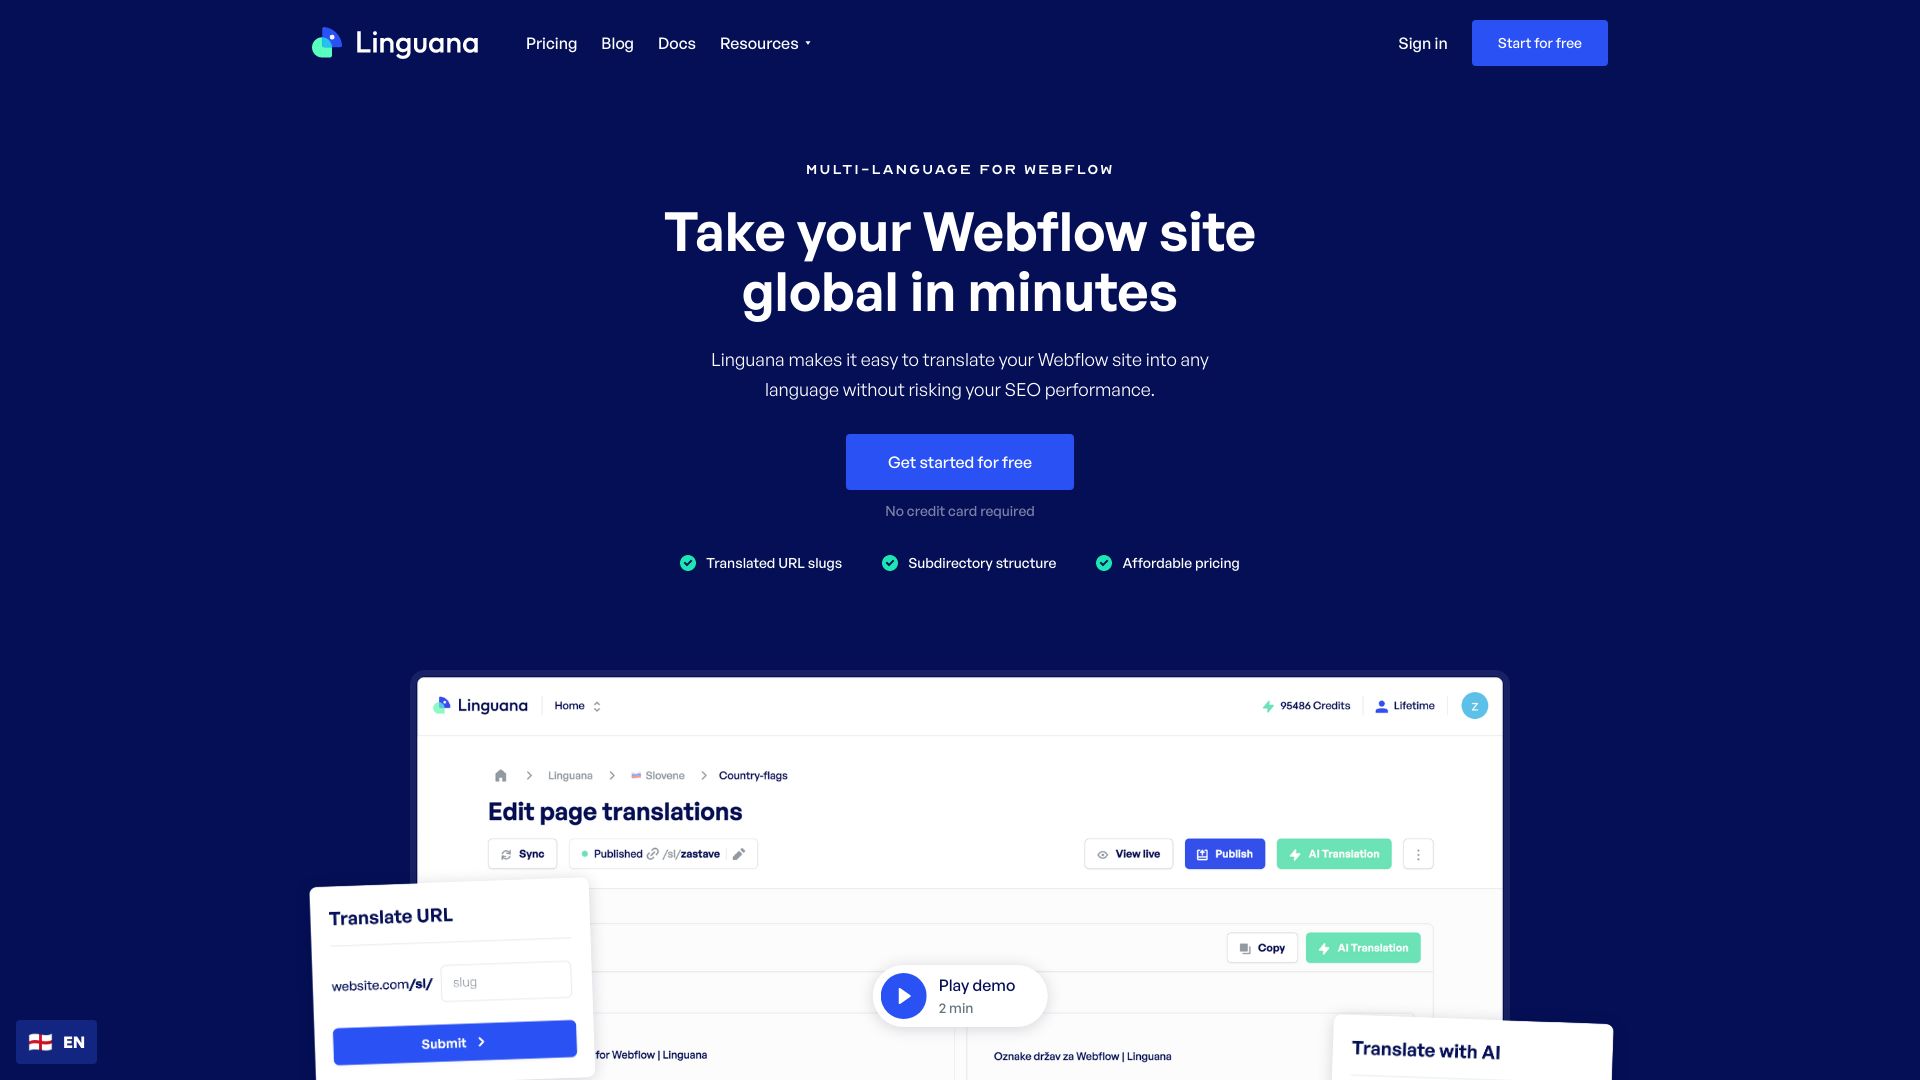Open the Blog menu item
Image resolution: width=1920 pixels, height=1080 pixels.
click(617, 42)
